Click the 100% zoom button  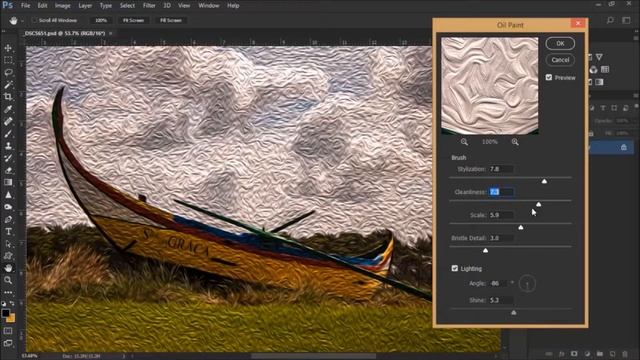[101, 20]
